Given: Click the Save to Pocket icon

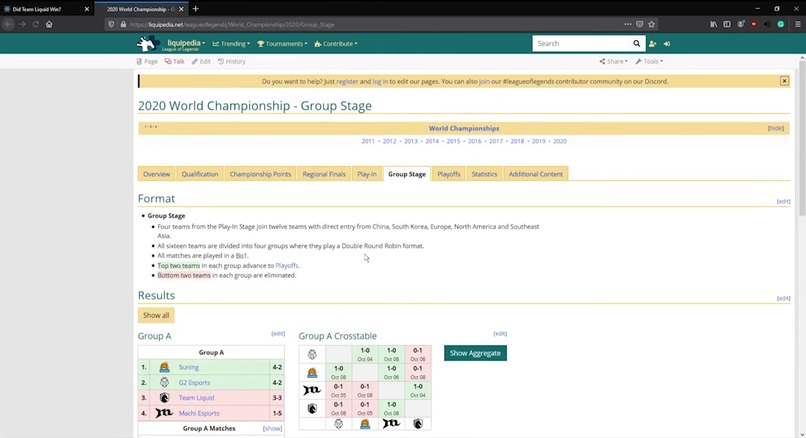Looking at the screenshot, I should click(x=639, y=24).
